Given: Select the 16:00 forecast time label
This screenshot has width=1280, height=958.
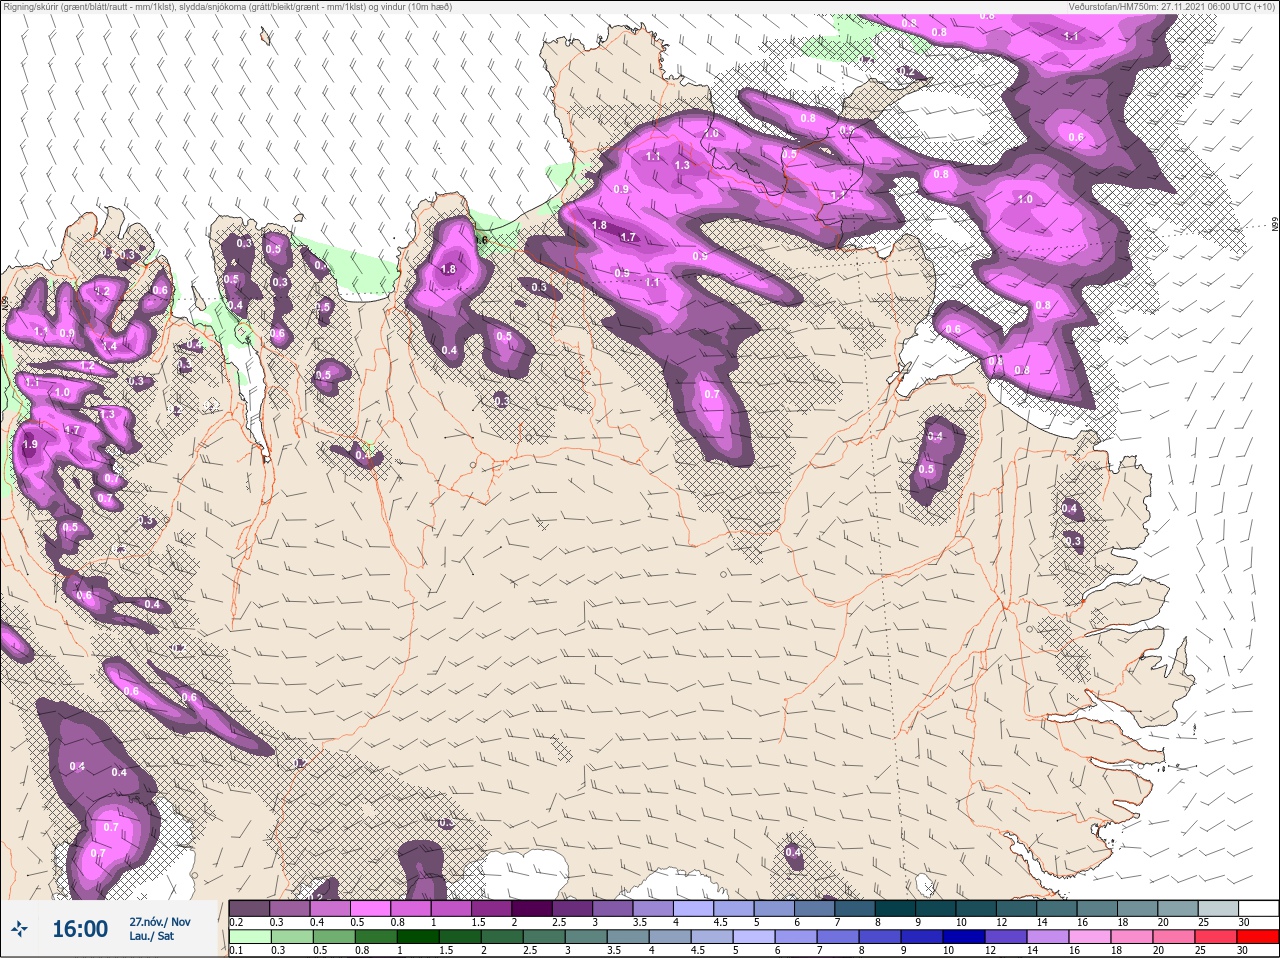Looking at the screenshot, I should click(80, 929).
